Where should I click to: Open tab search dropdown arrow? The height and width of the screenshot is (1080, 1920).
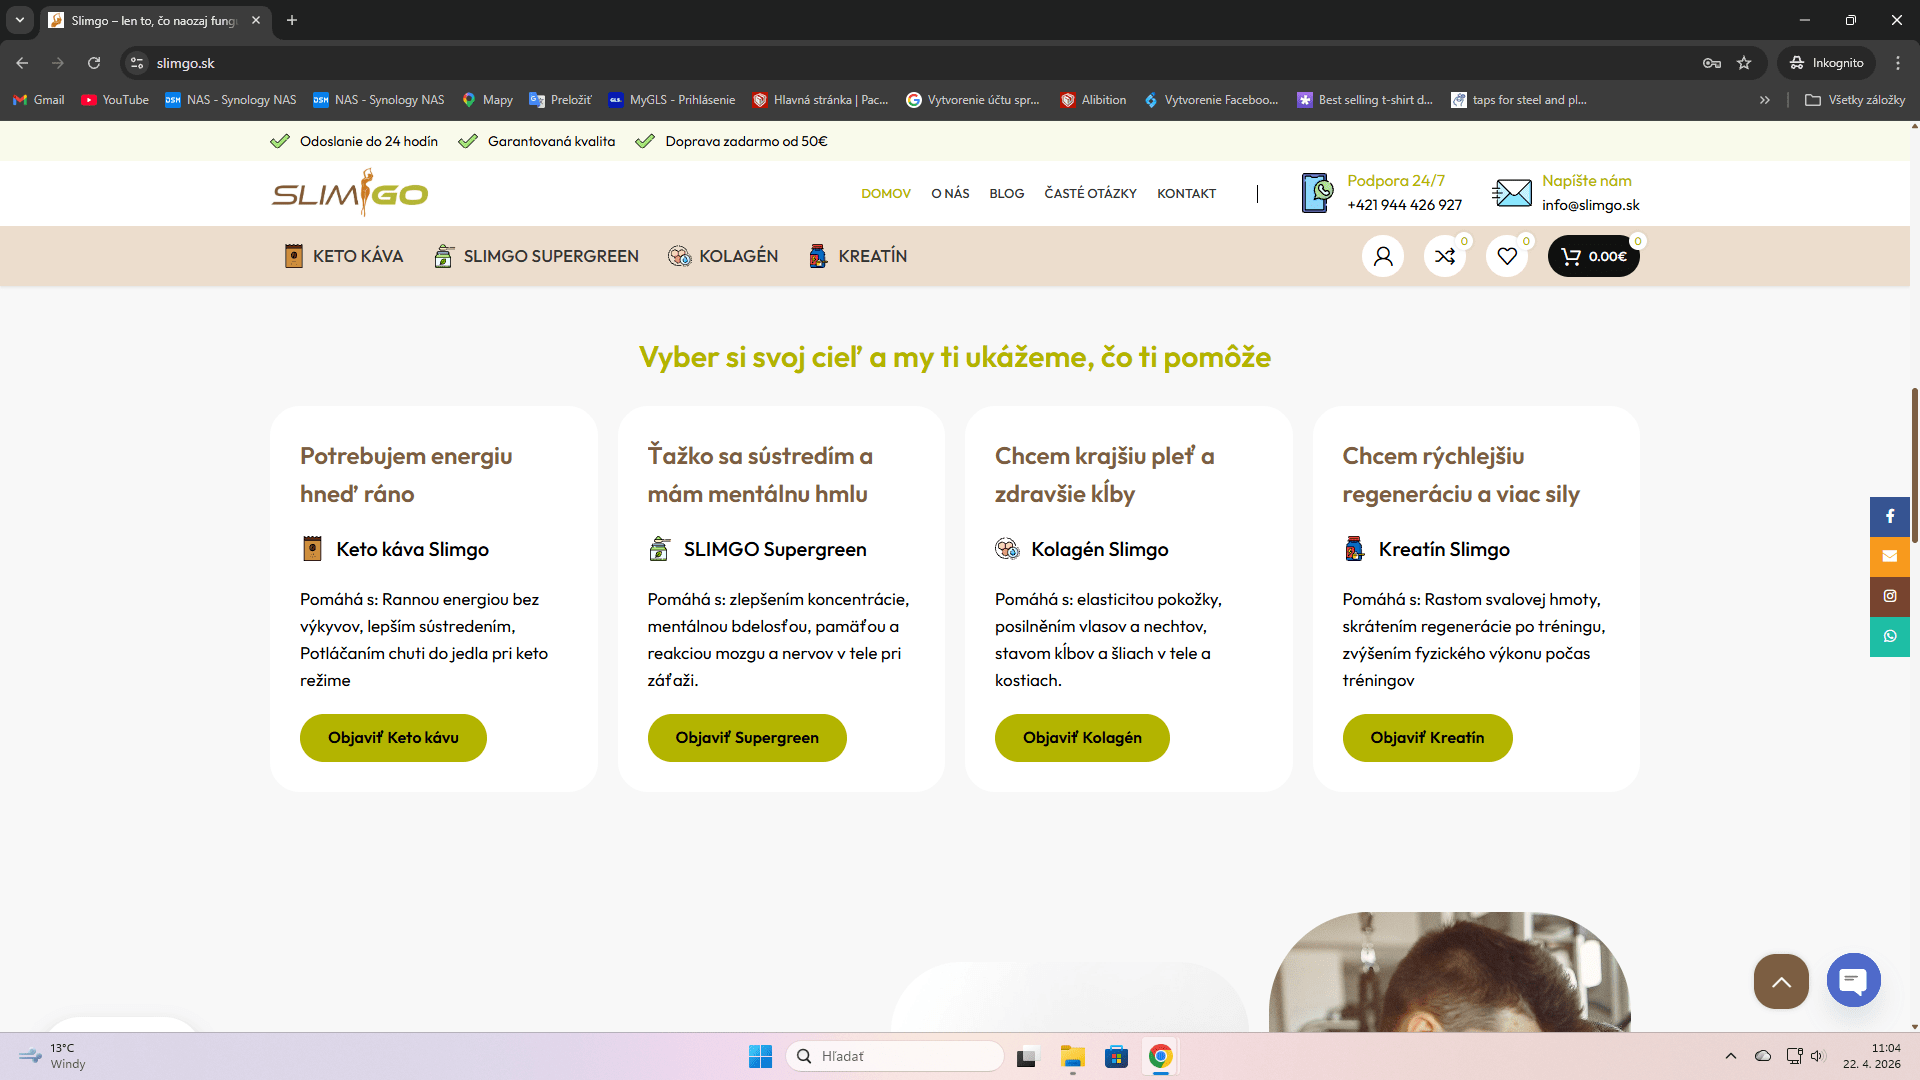coord(19,20)
